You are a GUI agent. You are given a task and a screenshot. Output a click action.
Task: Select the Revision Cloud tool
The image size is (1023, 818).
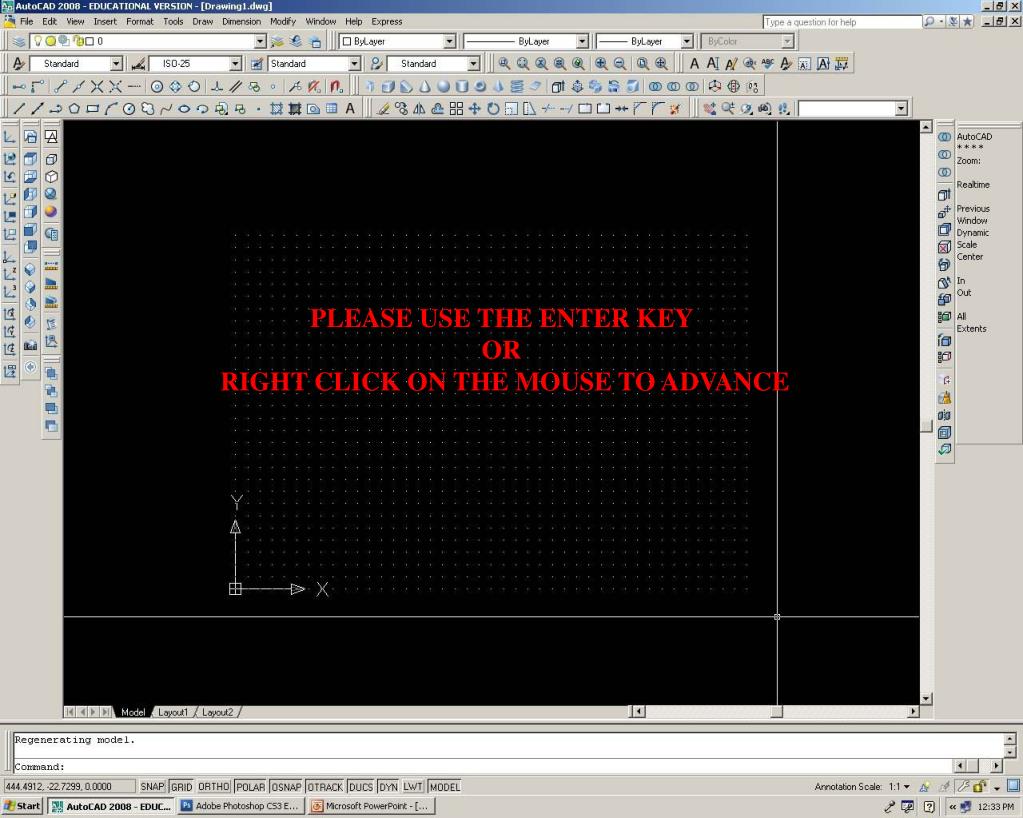147,109
